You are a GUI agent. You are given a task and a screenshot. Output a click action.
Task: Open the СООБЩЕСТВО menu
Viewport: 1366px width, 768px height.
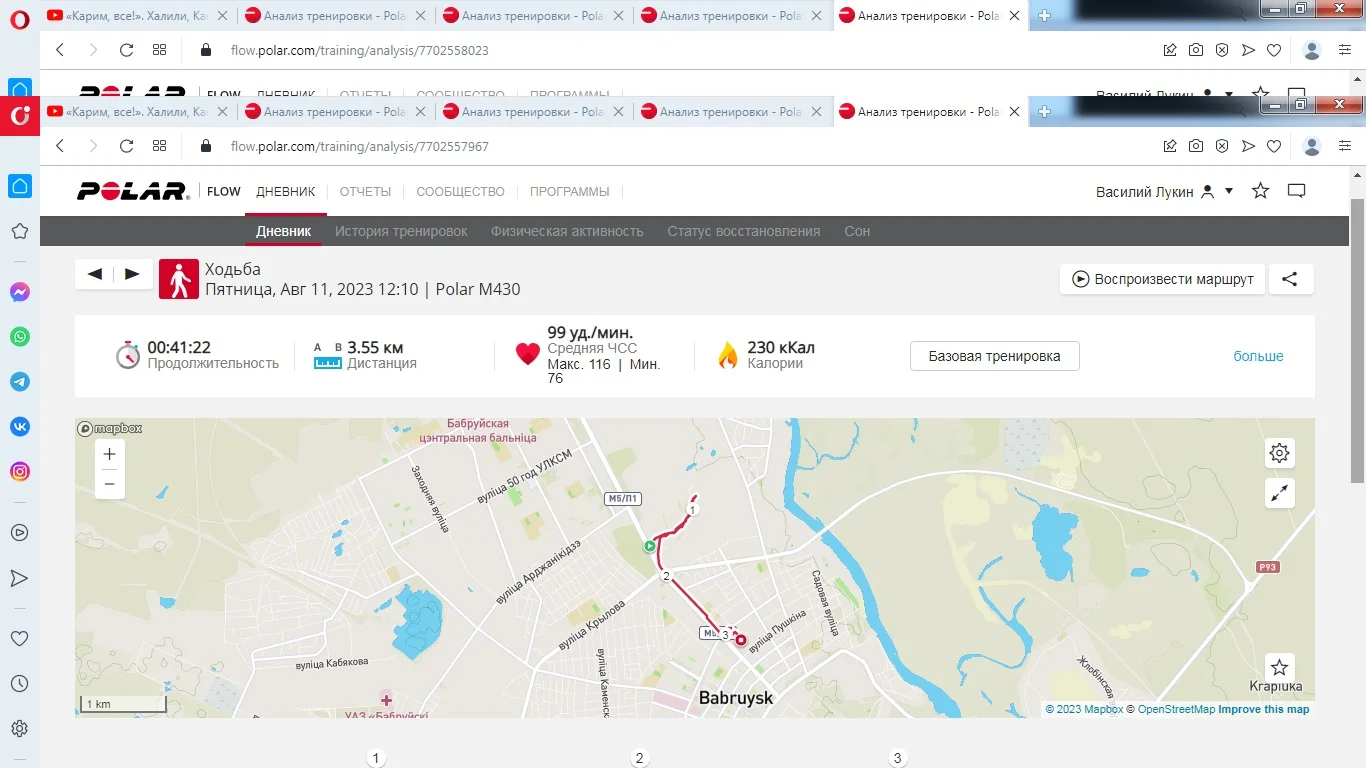coord(461,191)
